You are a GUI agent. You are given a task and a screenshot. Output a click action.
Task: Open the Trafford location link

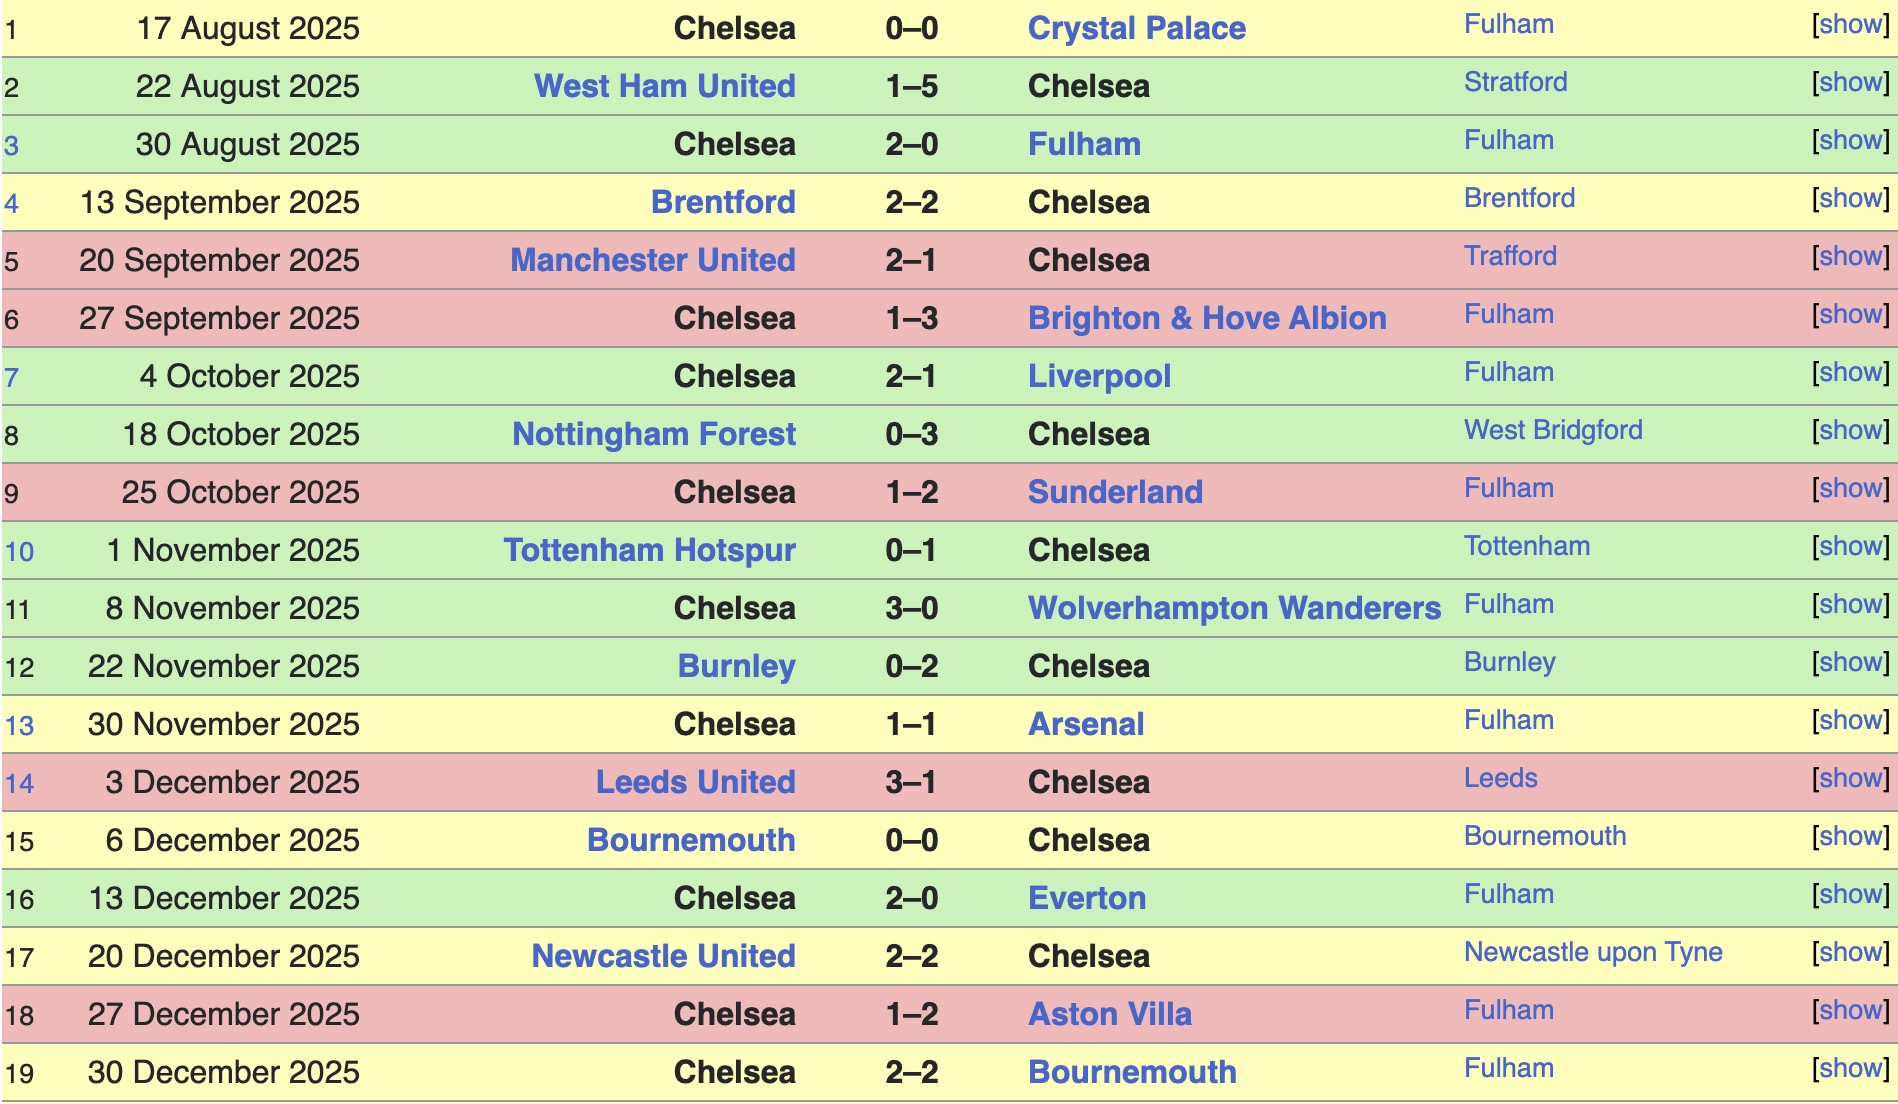(1510, 256)
